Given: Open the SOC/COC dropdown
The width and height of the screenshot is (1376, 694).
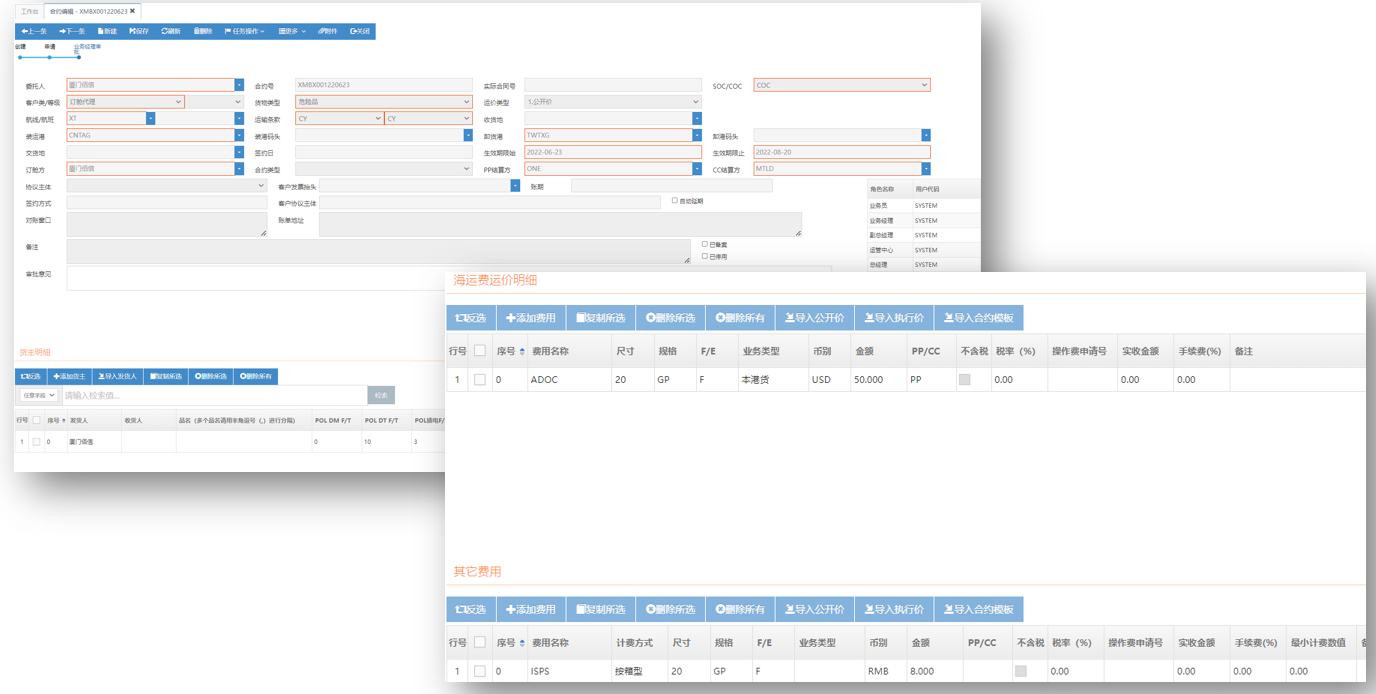Looking at the screenshot, I should coord(841,85).
